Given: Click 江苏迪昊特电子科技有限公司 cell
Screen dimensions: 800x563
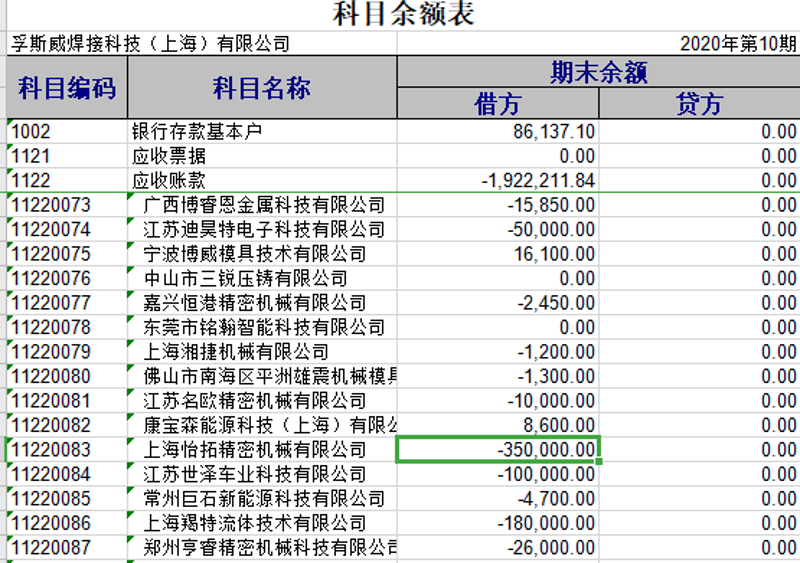Looking at the screenshot, I should click(262, 230).
